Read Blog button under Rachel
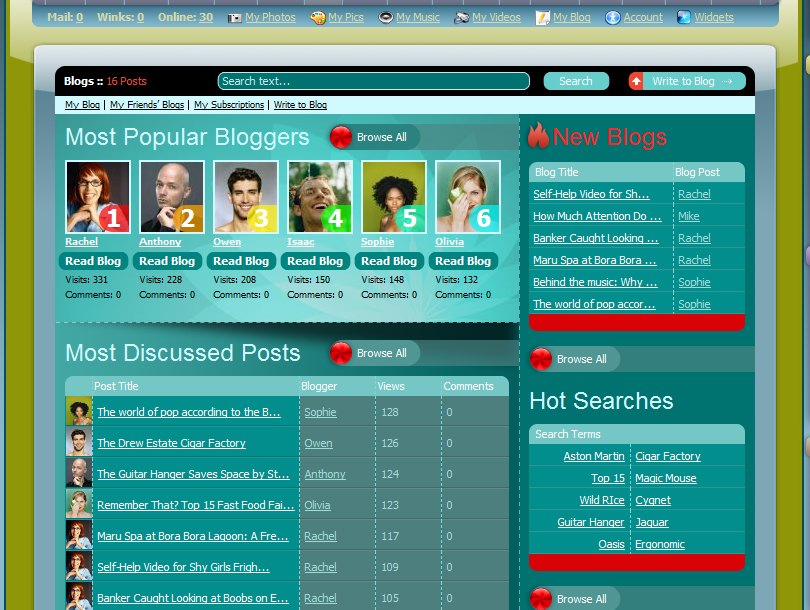 coord(96,261)
